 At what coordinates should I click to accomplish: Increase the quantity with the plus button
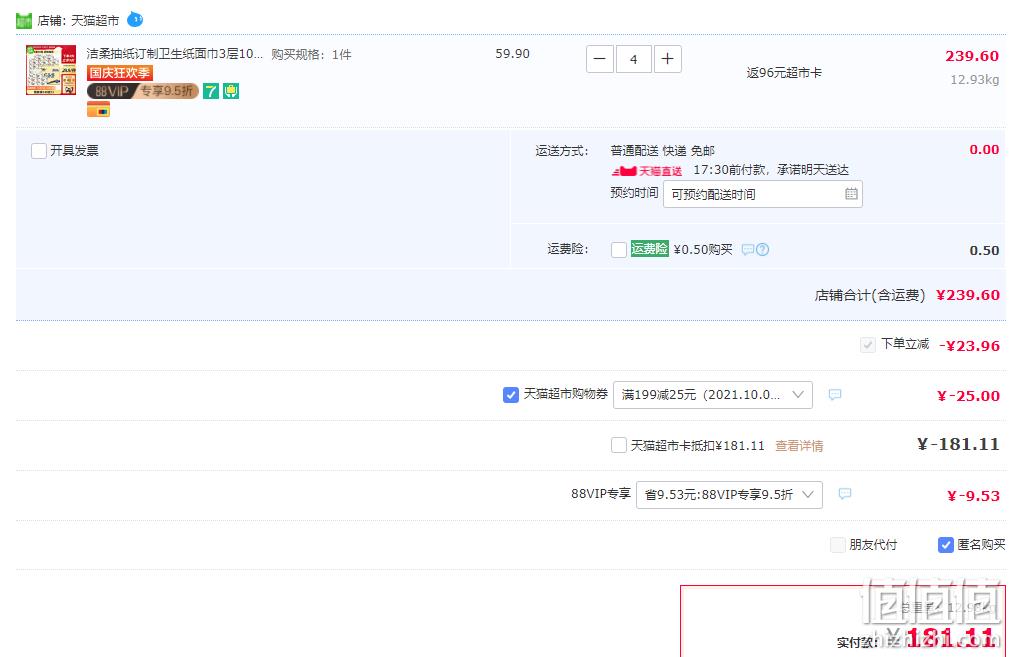pos(668,59)
